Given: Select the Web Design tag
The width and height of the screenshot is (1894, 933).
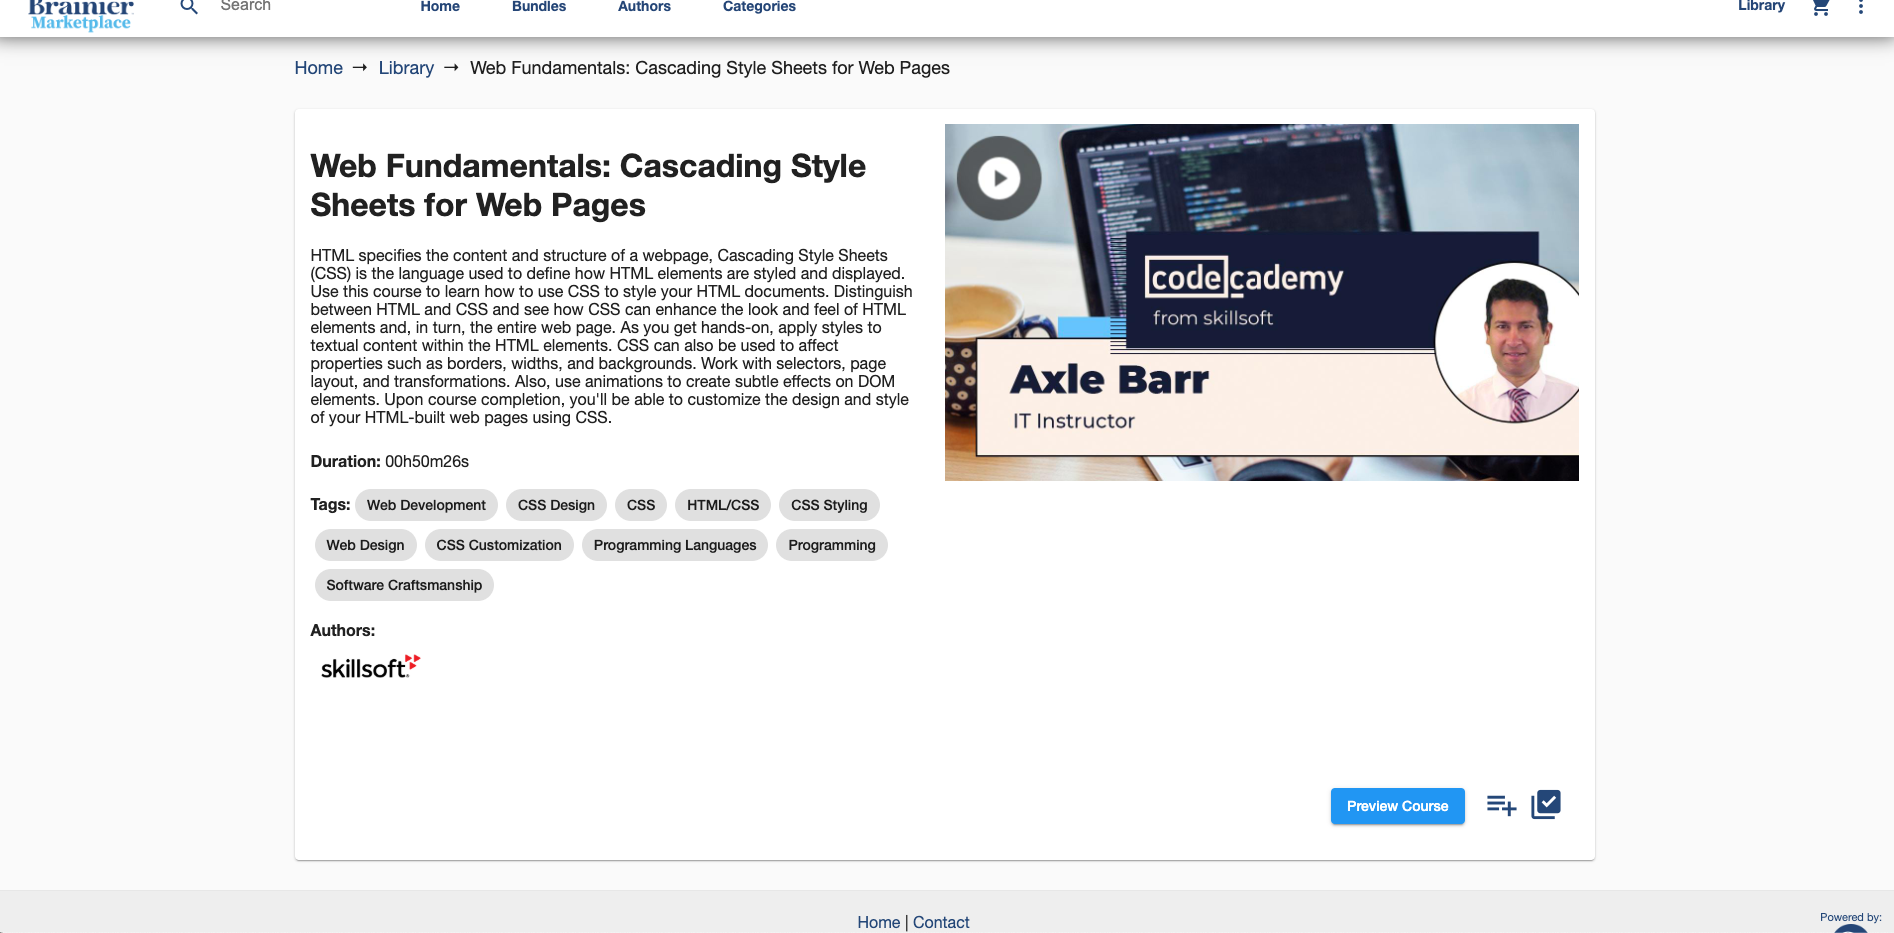Looking at the screenshot, I should 365,545.
